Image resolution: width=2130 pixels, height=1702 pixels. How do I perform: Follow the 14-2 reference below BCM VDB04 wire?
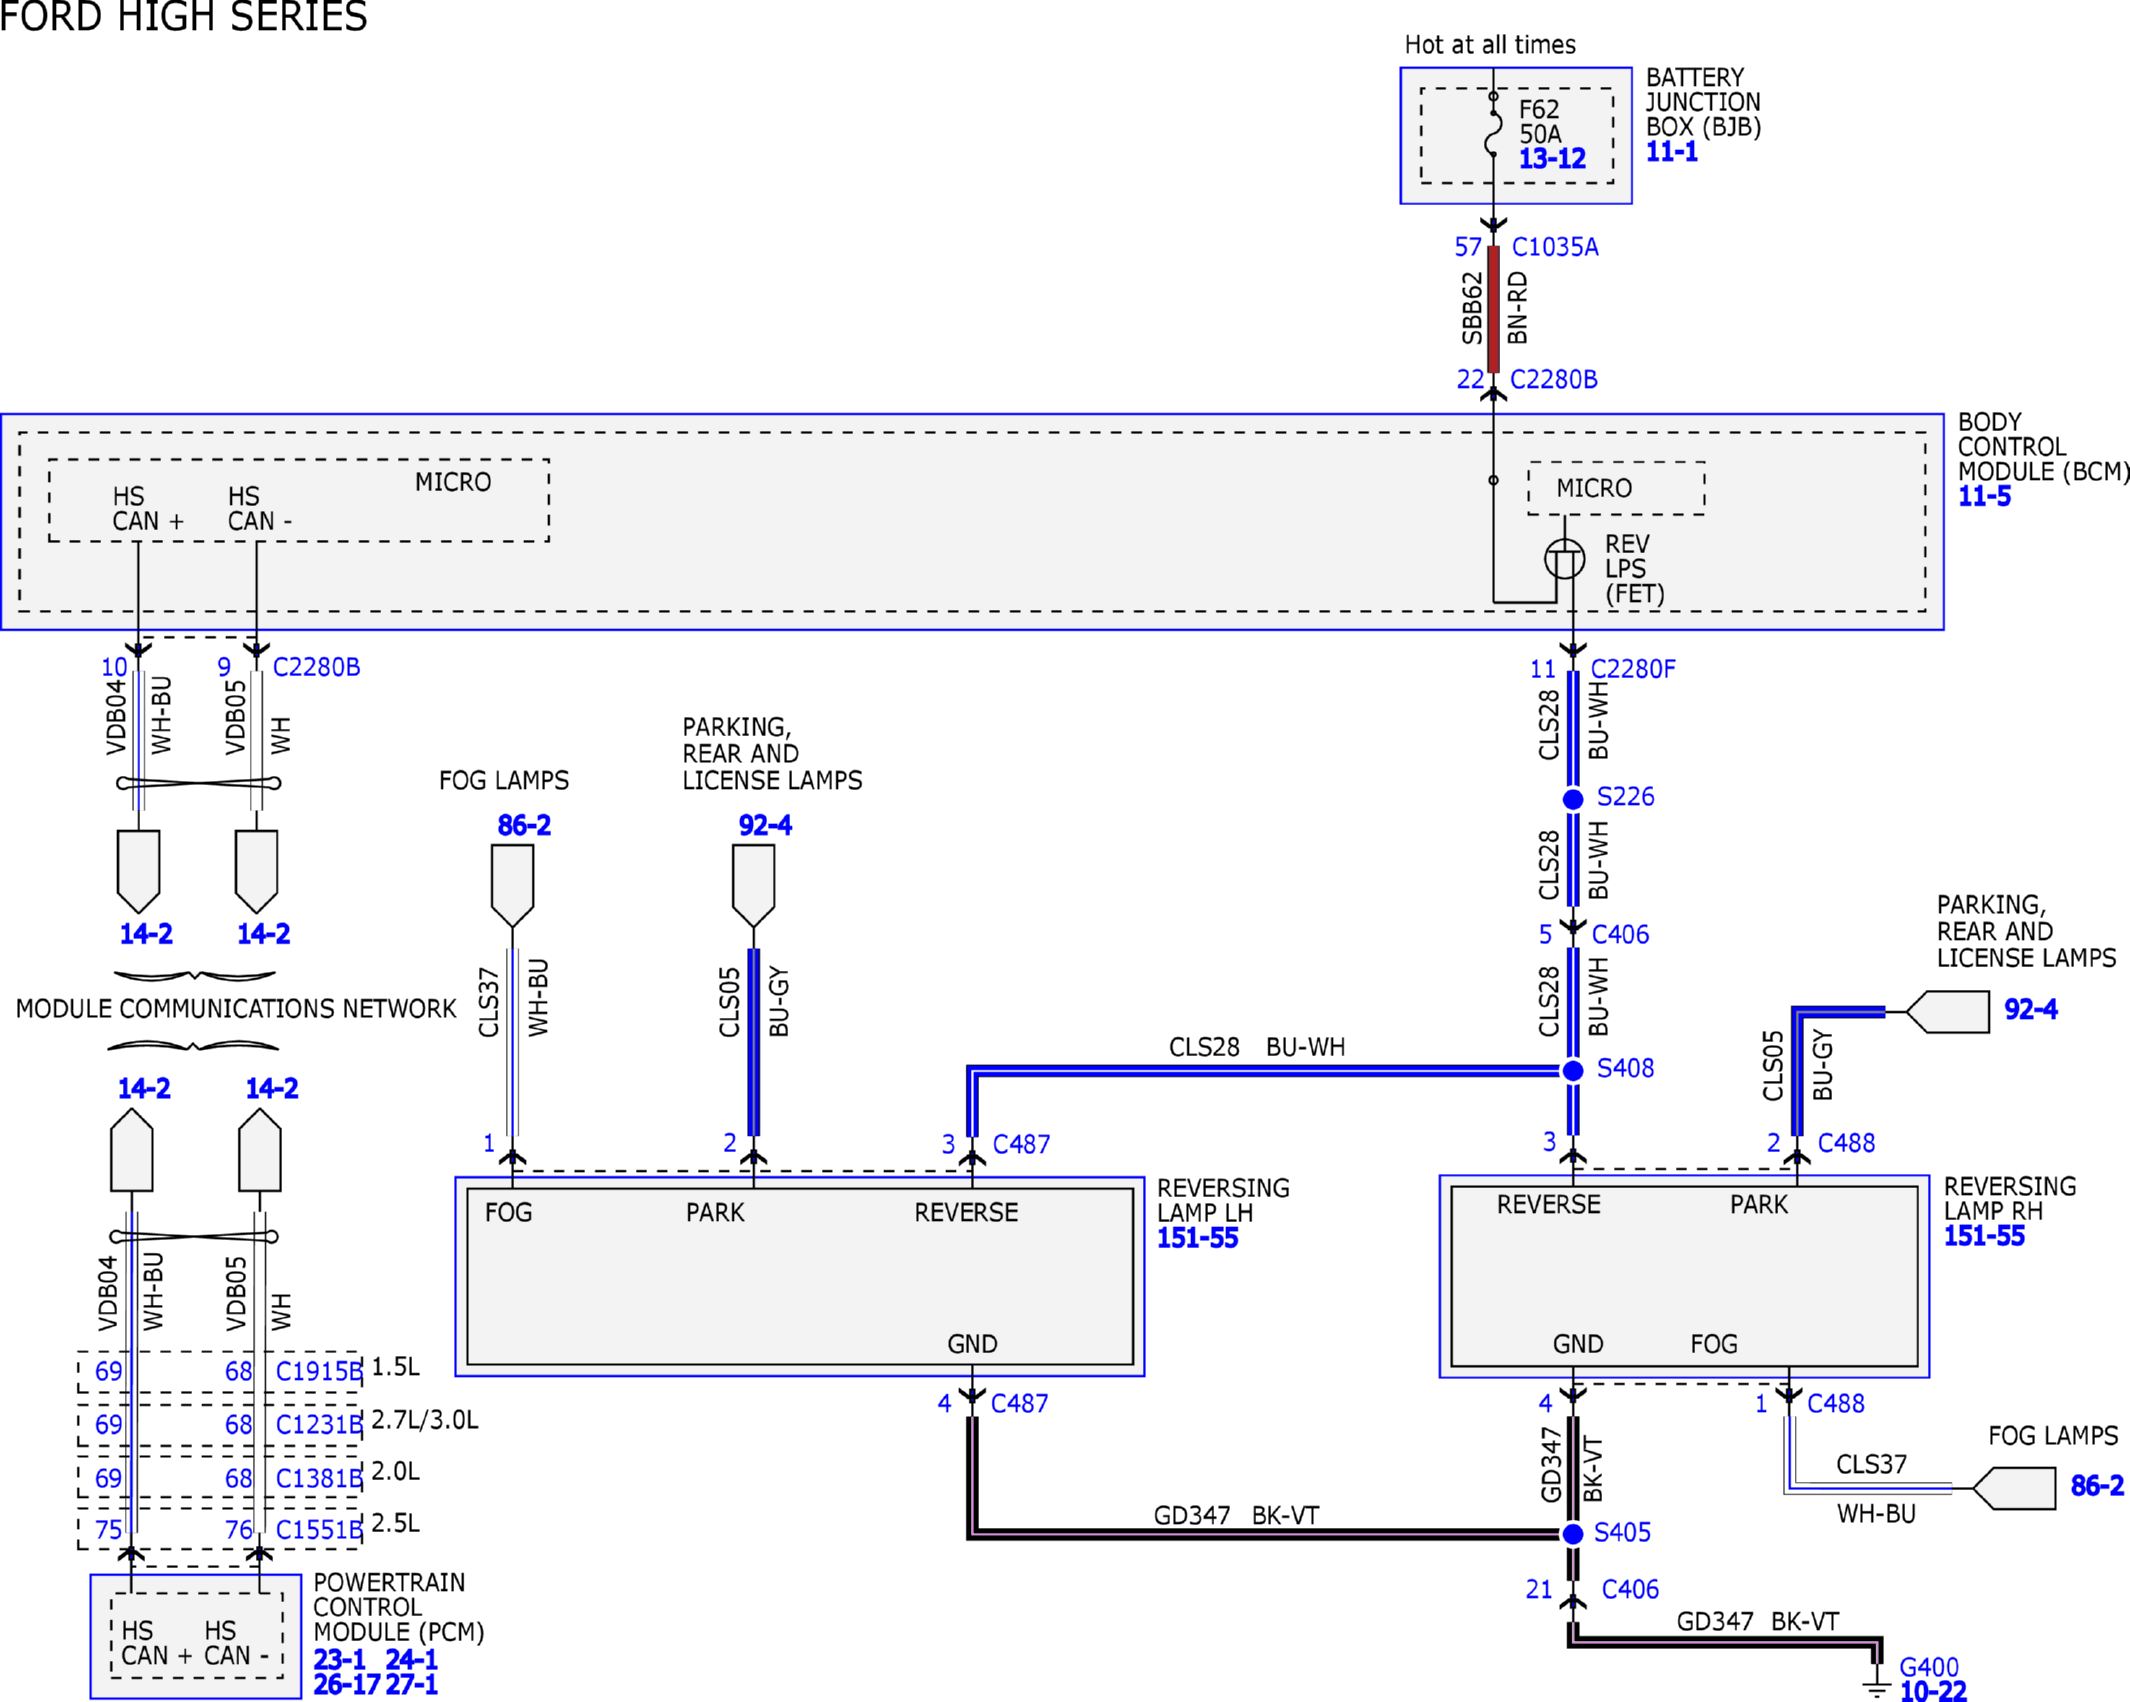(x=146, y=934)
